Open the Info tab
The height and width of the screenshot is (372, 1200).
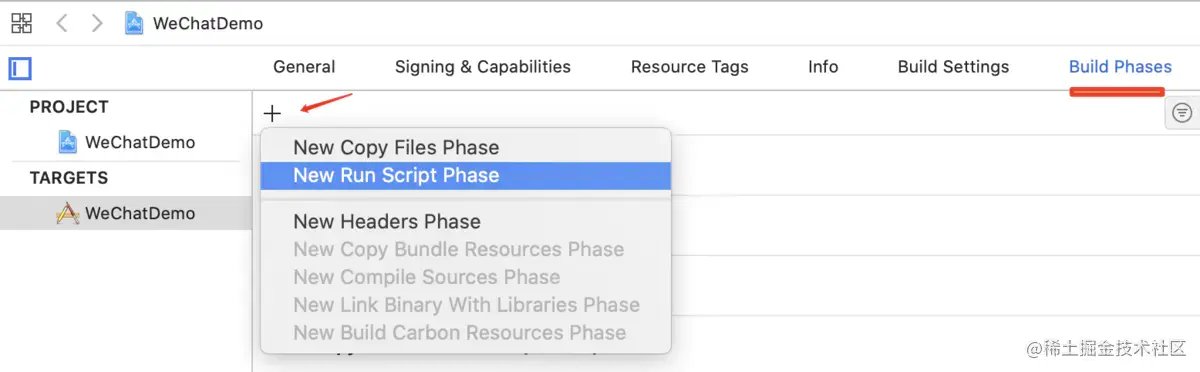click(823, 67)
